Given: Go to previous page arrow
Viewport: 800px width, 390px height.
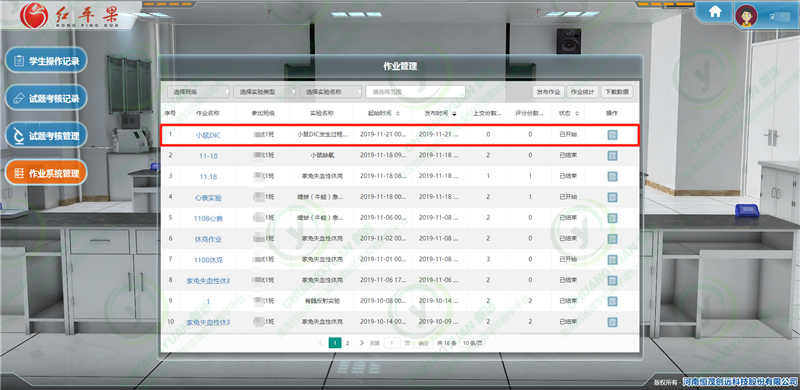Looking at the screenshot, I should coord(320,343).
